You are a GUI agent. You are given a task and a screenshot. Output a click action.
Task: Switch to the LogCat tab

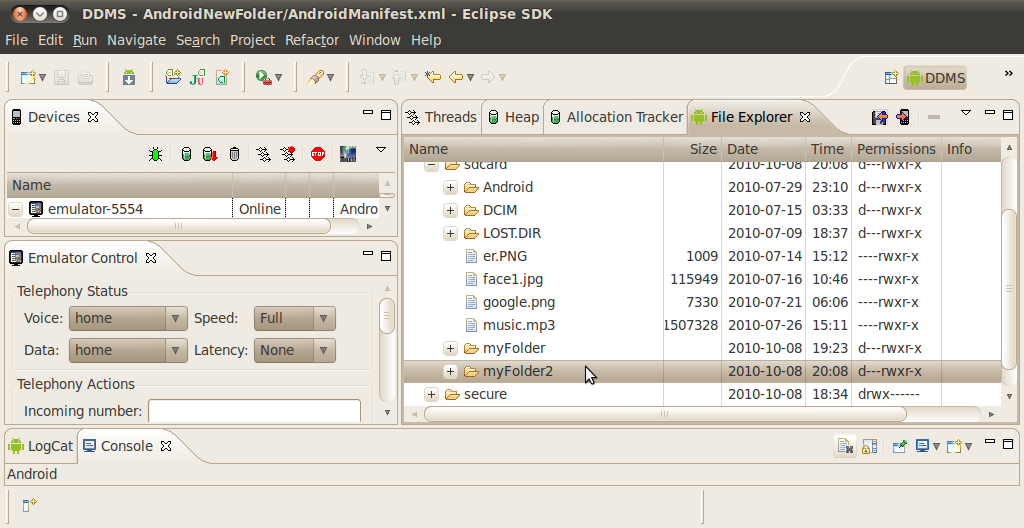41,446
